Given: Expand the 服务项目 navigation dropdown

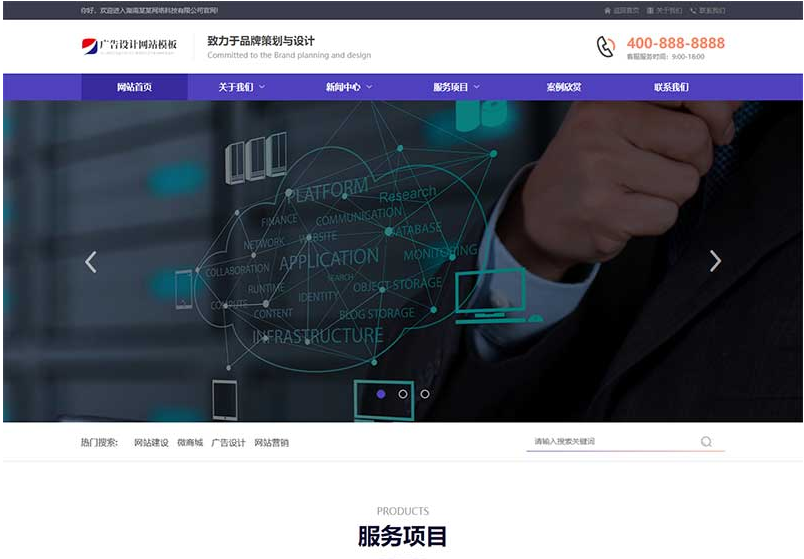Looking at the screenshot, I should (456, 87).
